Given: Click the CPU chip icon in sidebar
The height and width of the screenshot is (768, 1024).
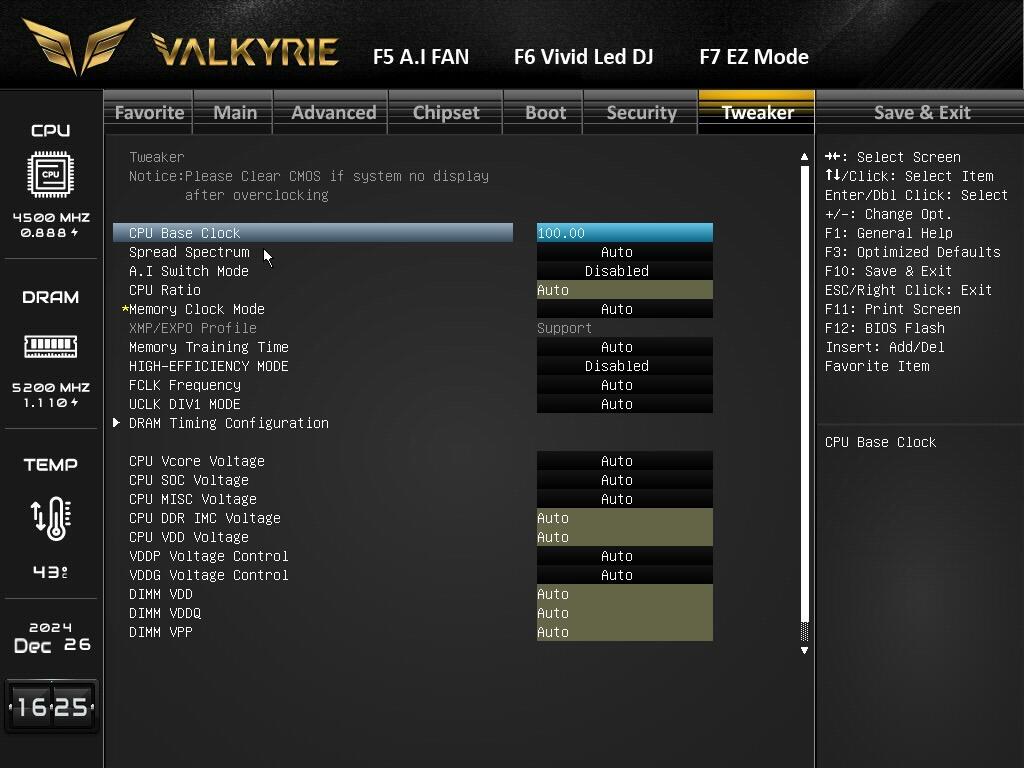Looking at the screenshot, I should [x=50, y=174].
